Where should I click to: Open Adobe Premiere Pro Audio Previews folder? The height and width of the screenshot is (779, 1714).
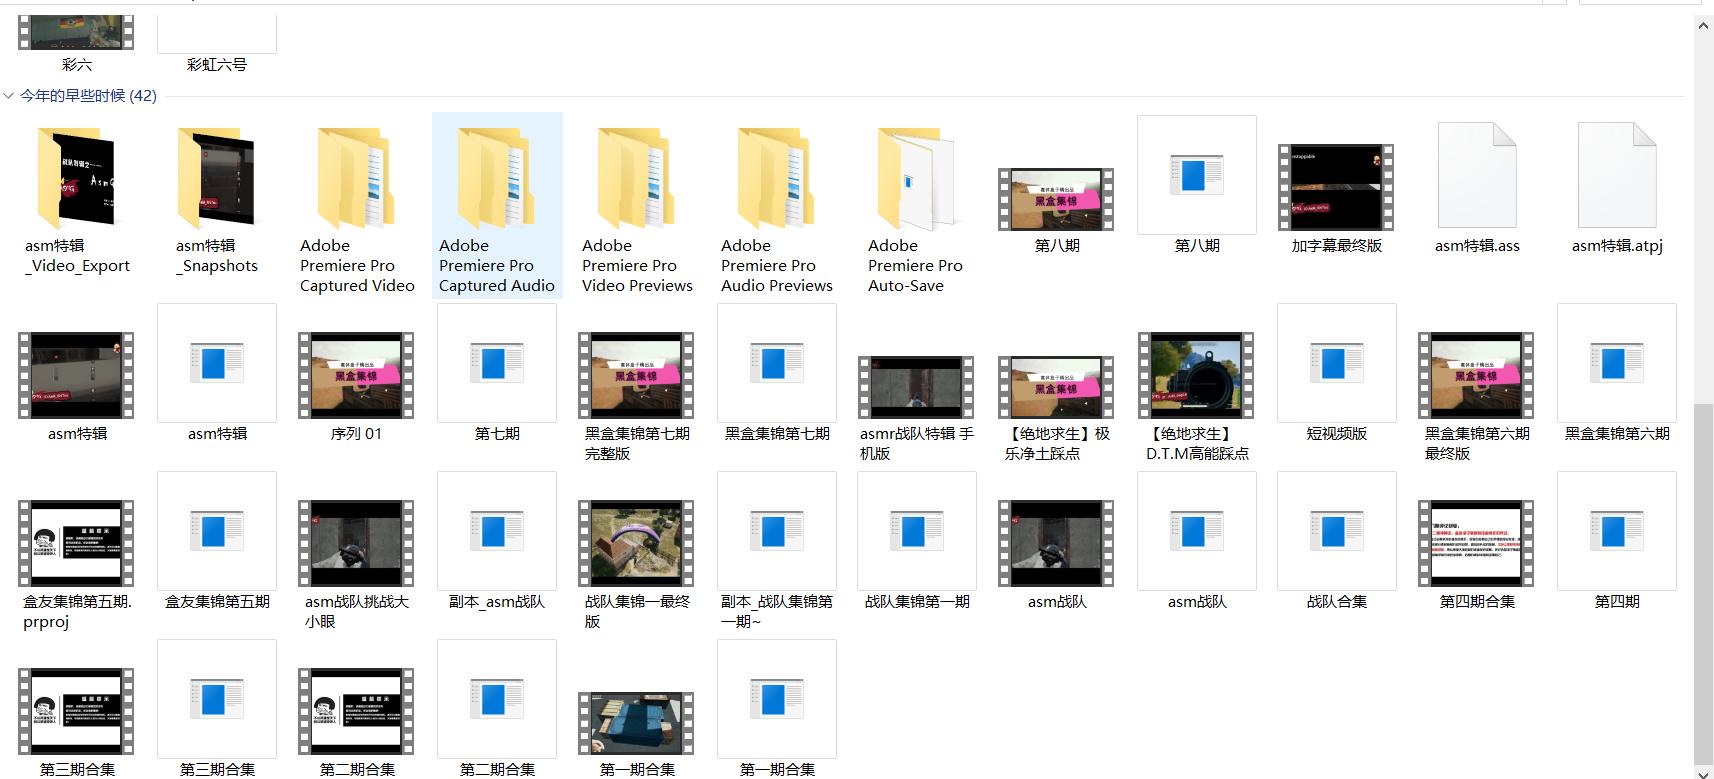click(777, 180)
